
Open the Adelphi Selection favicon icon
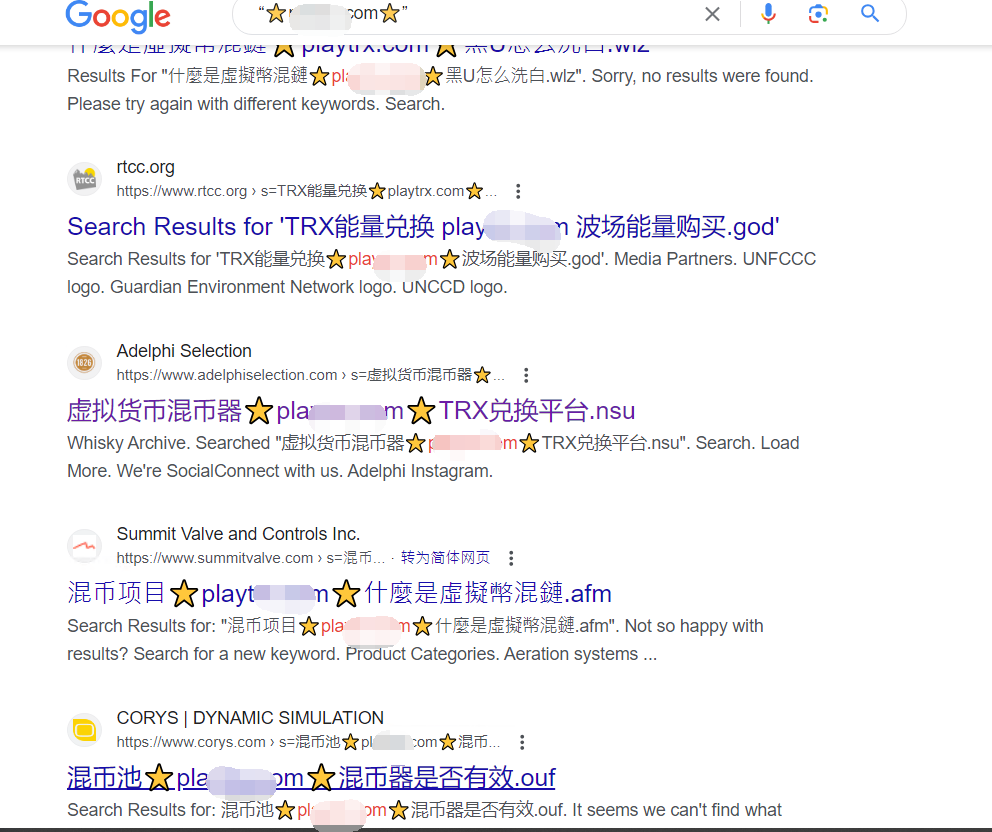[x=85, y=363]
